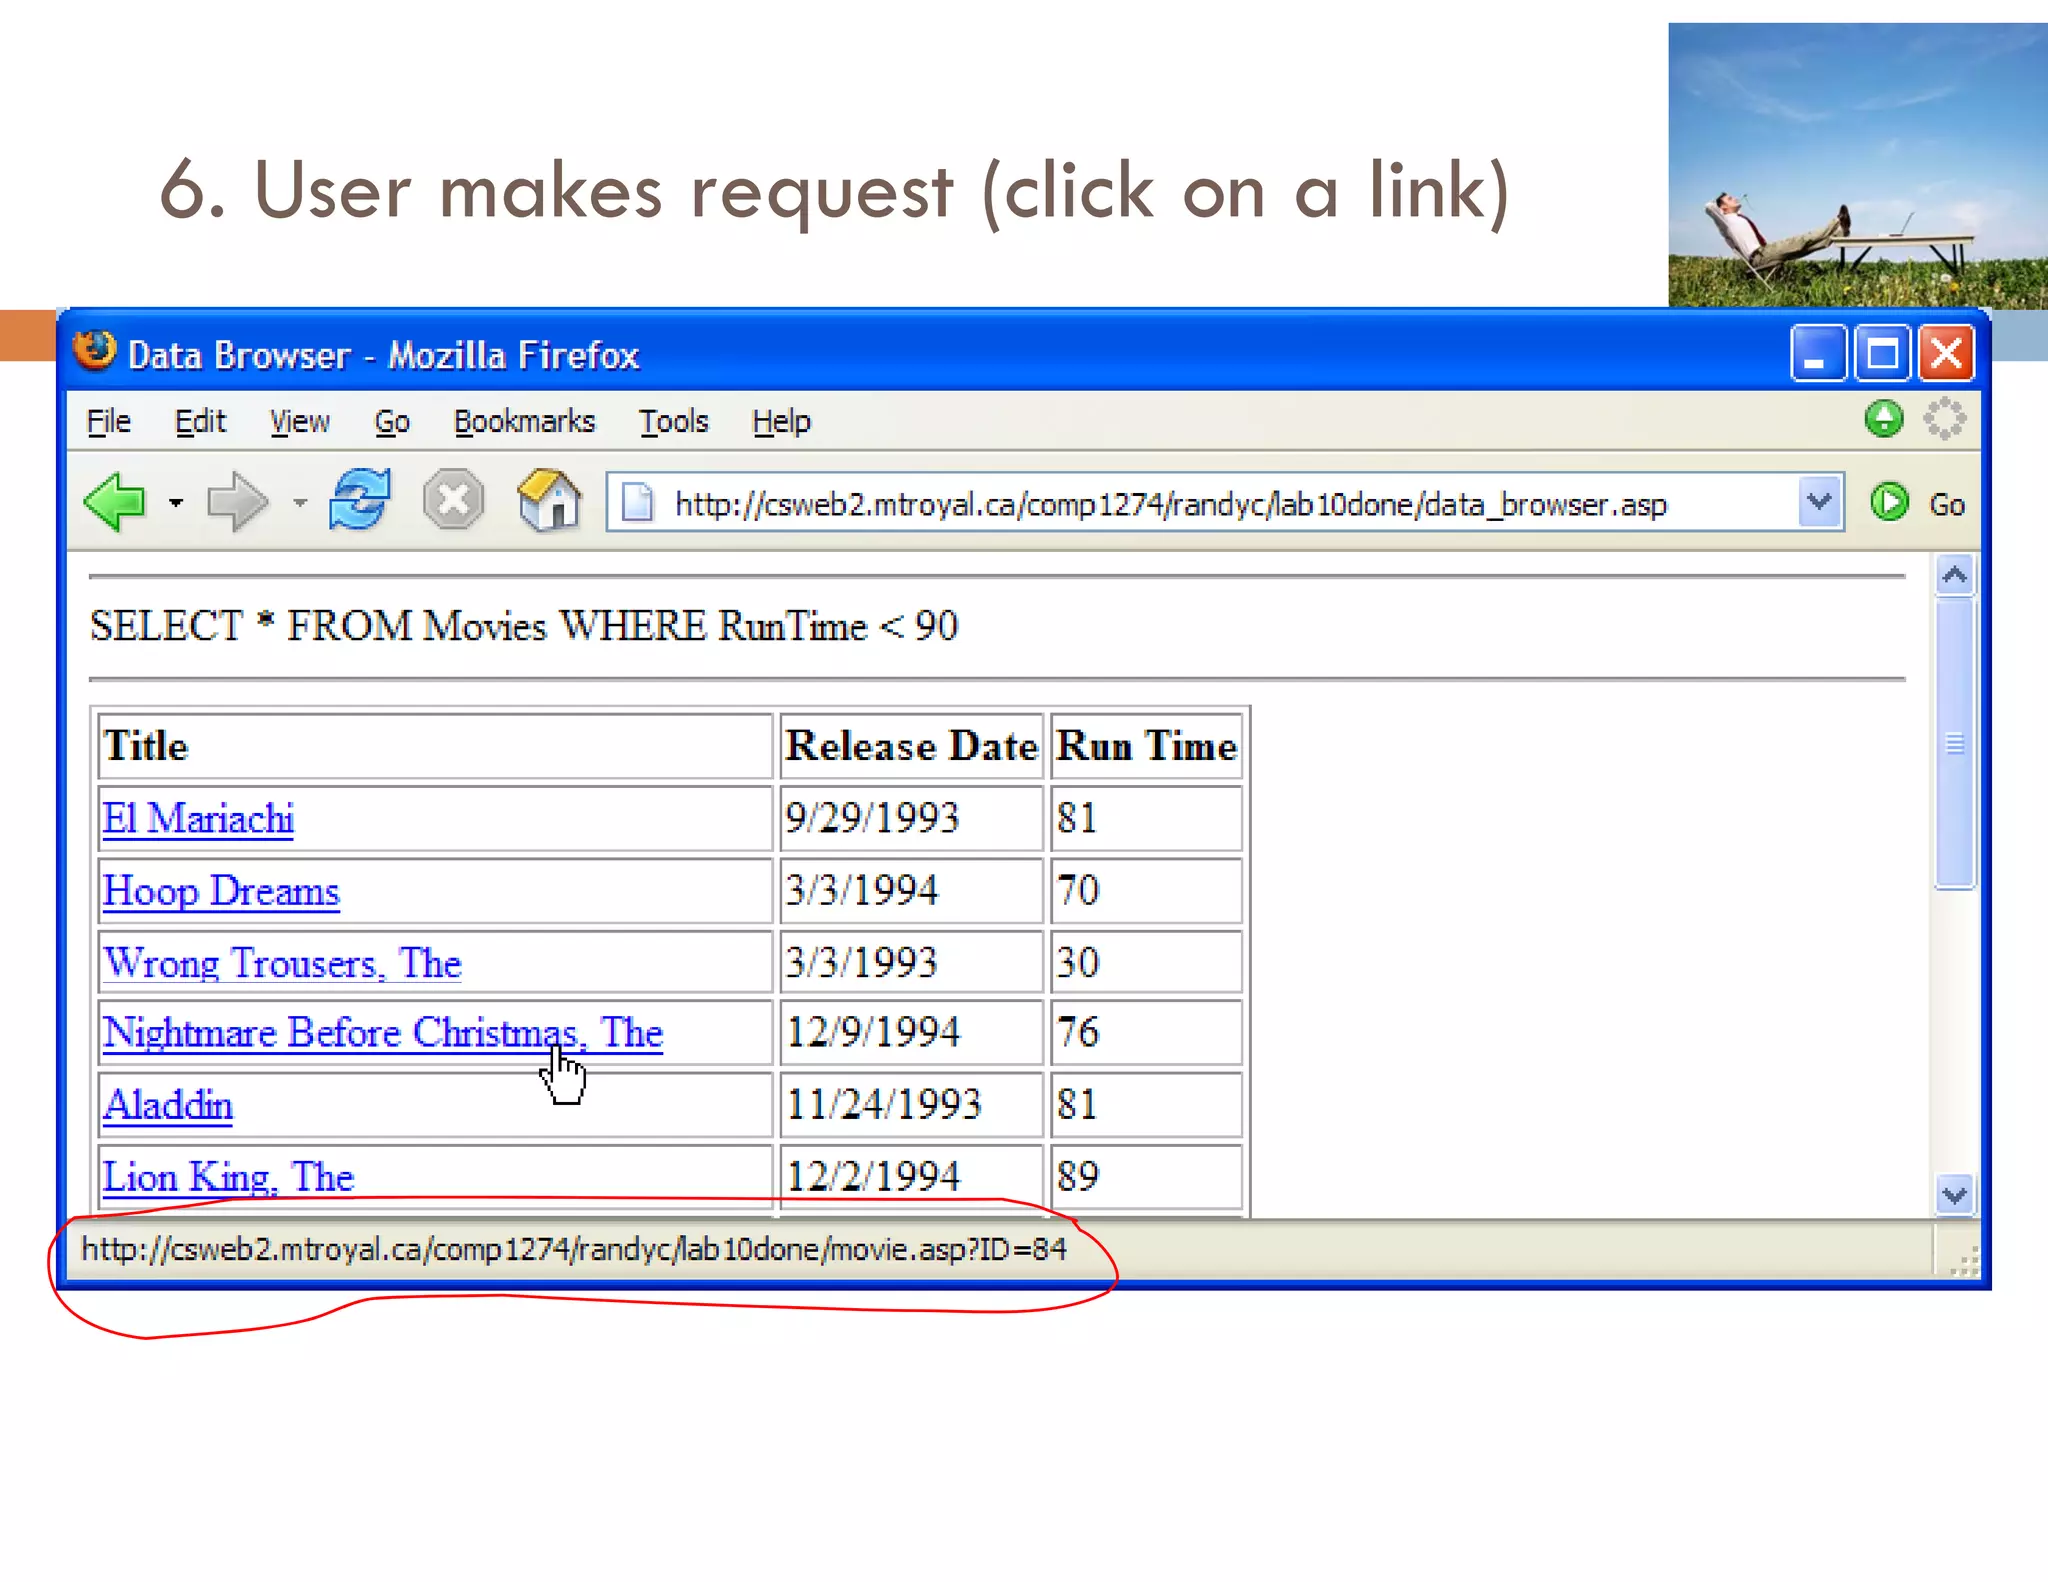Open the Hoop Dreams movie link
This screenshot has width=2048, height=1582.
(x=221, y=891)
